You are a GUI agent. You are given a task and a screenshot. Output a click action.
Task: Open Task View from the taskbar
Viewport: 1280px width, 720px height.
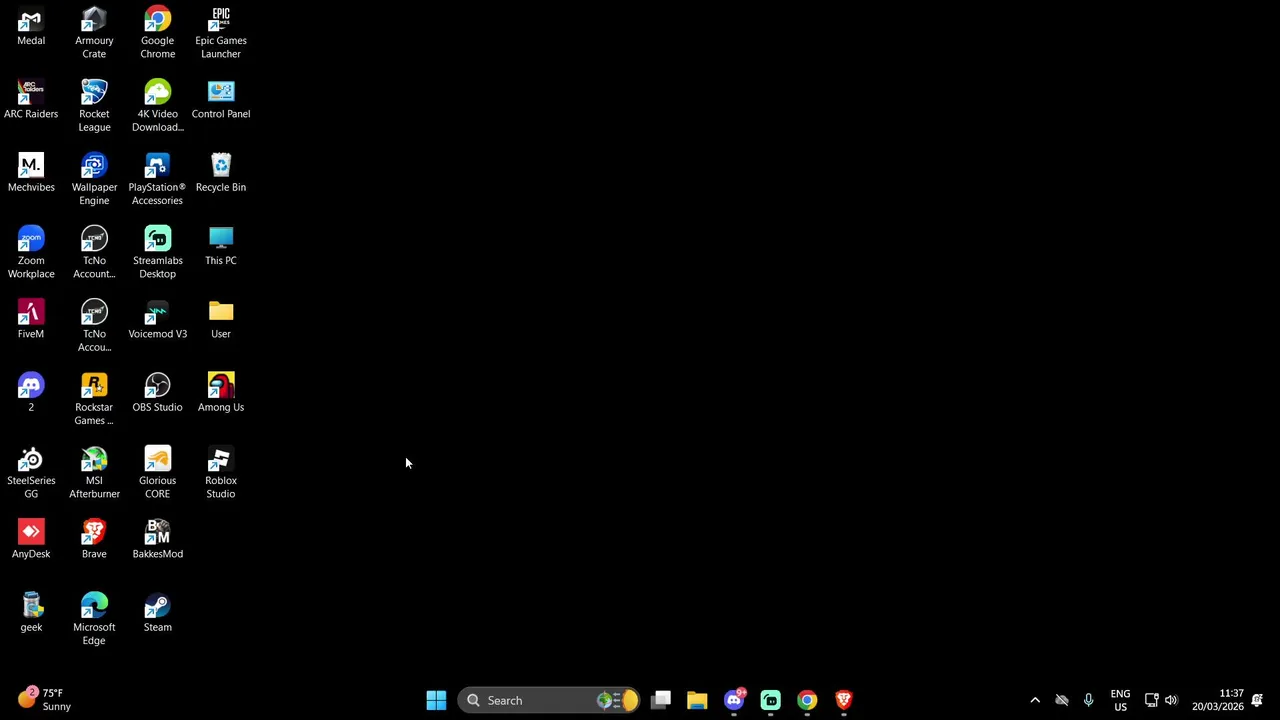(661, 700)
